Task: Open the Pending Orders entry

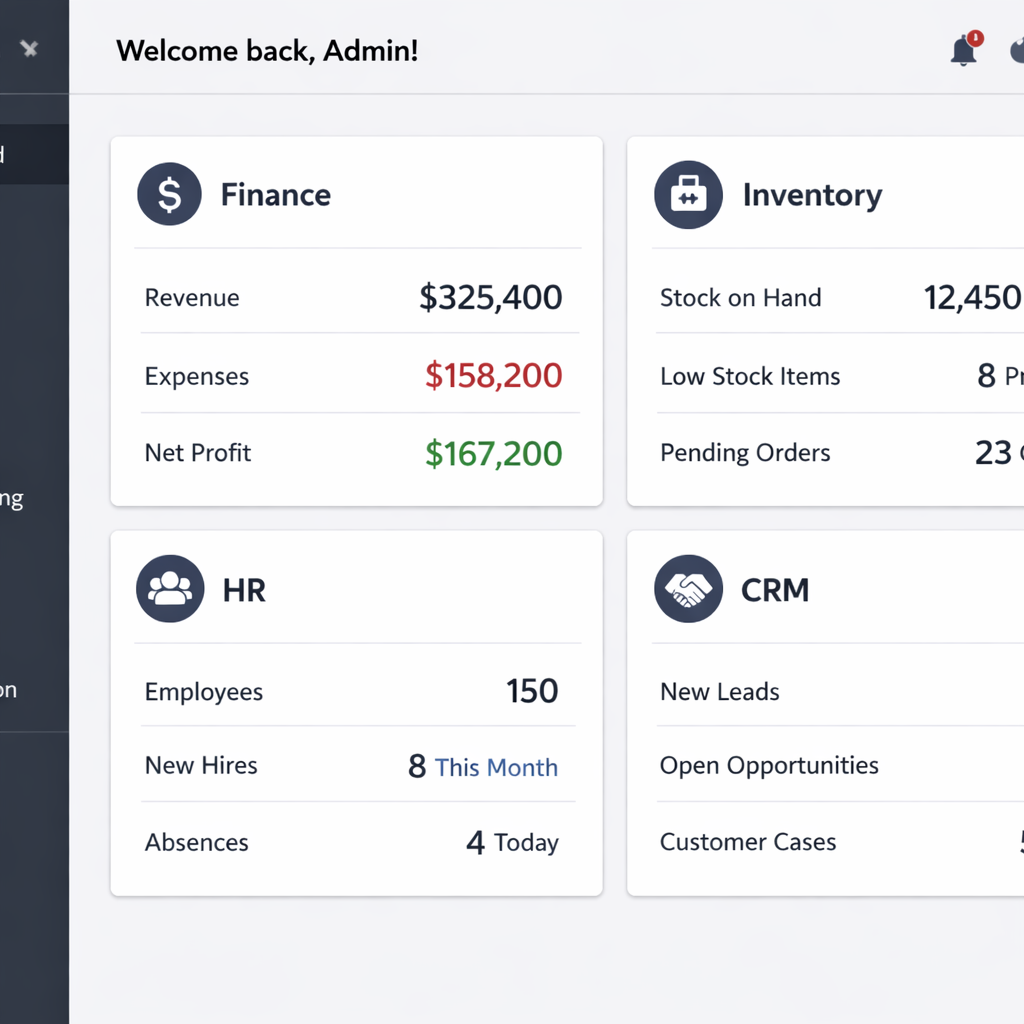Action: click(745, 453)
